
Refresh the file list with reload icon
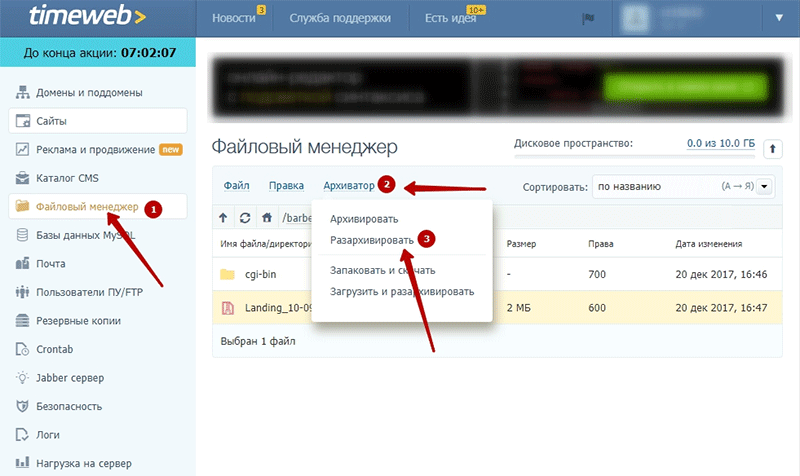coord(245,218)
